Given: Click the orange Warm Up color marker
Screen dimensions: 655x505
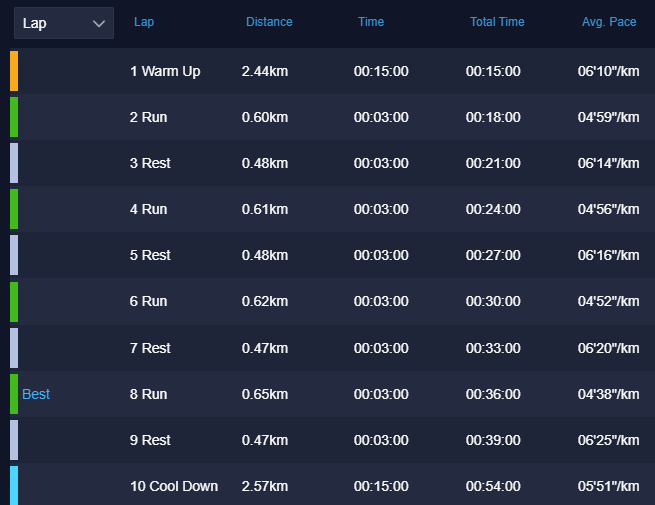Looking at the screenshot, I should click(x=14, y=71).
